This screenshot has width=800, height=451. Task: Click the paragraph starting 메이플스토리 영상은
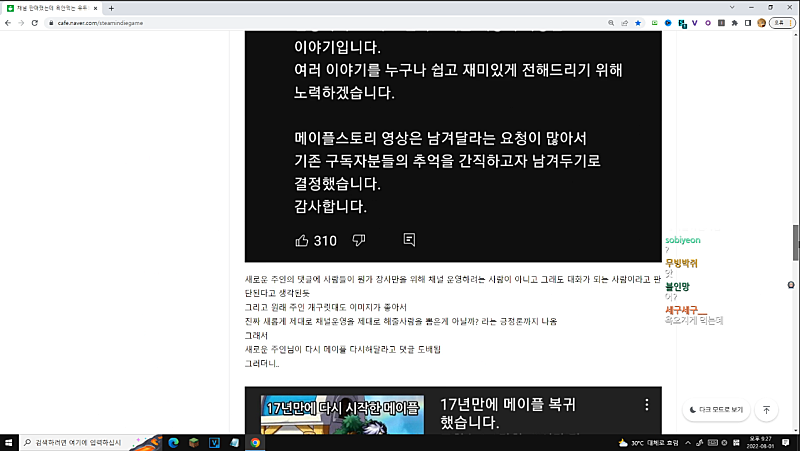pos(447,161)
